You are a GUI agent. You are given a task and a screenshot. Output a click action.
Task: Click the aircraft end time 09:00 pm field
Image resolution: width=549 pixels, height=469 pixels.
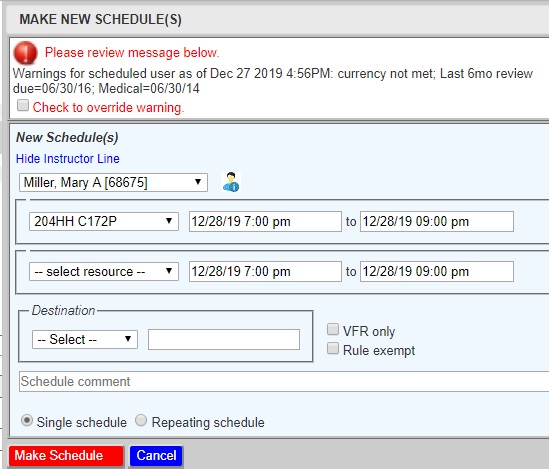tap(437, 221)
